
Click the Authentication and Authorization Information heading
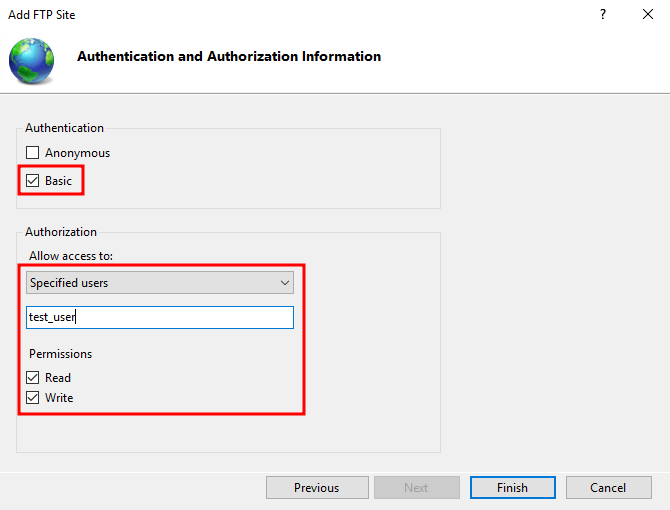tap(229, 56)
